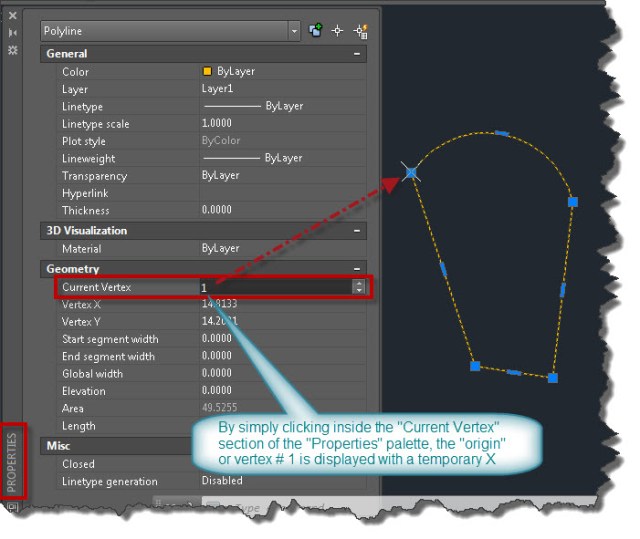Screen dimensions: 640x539
Task: Click the Misc section header
Action: pos(116,446)
